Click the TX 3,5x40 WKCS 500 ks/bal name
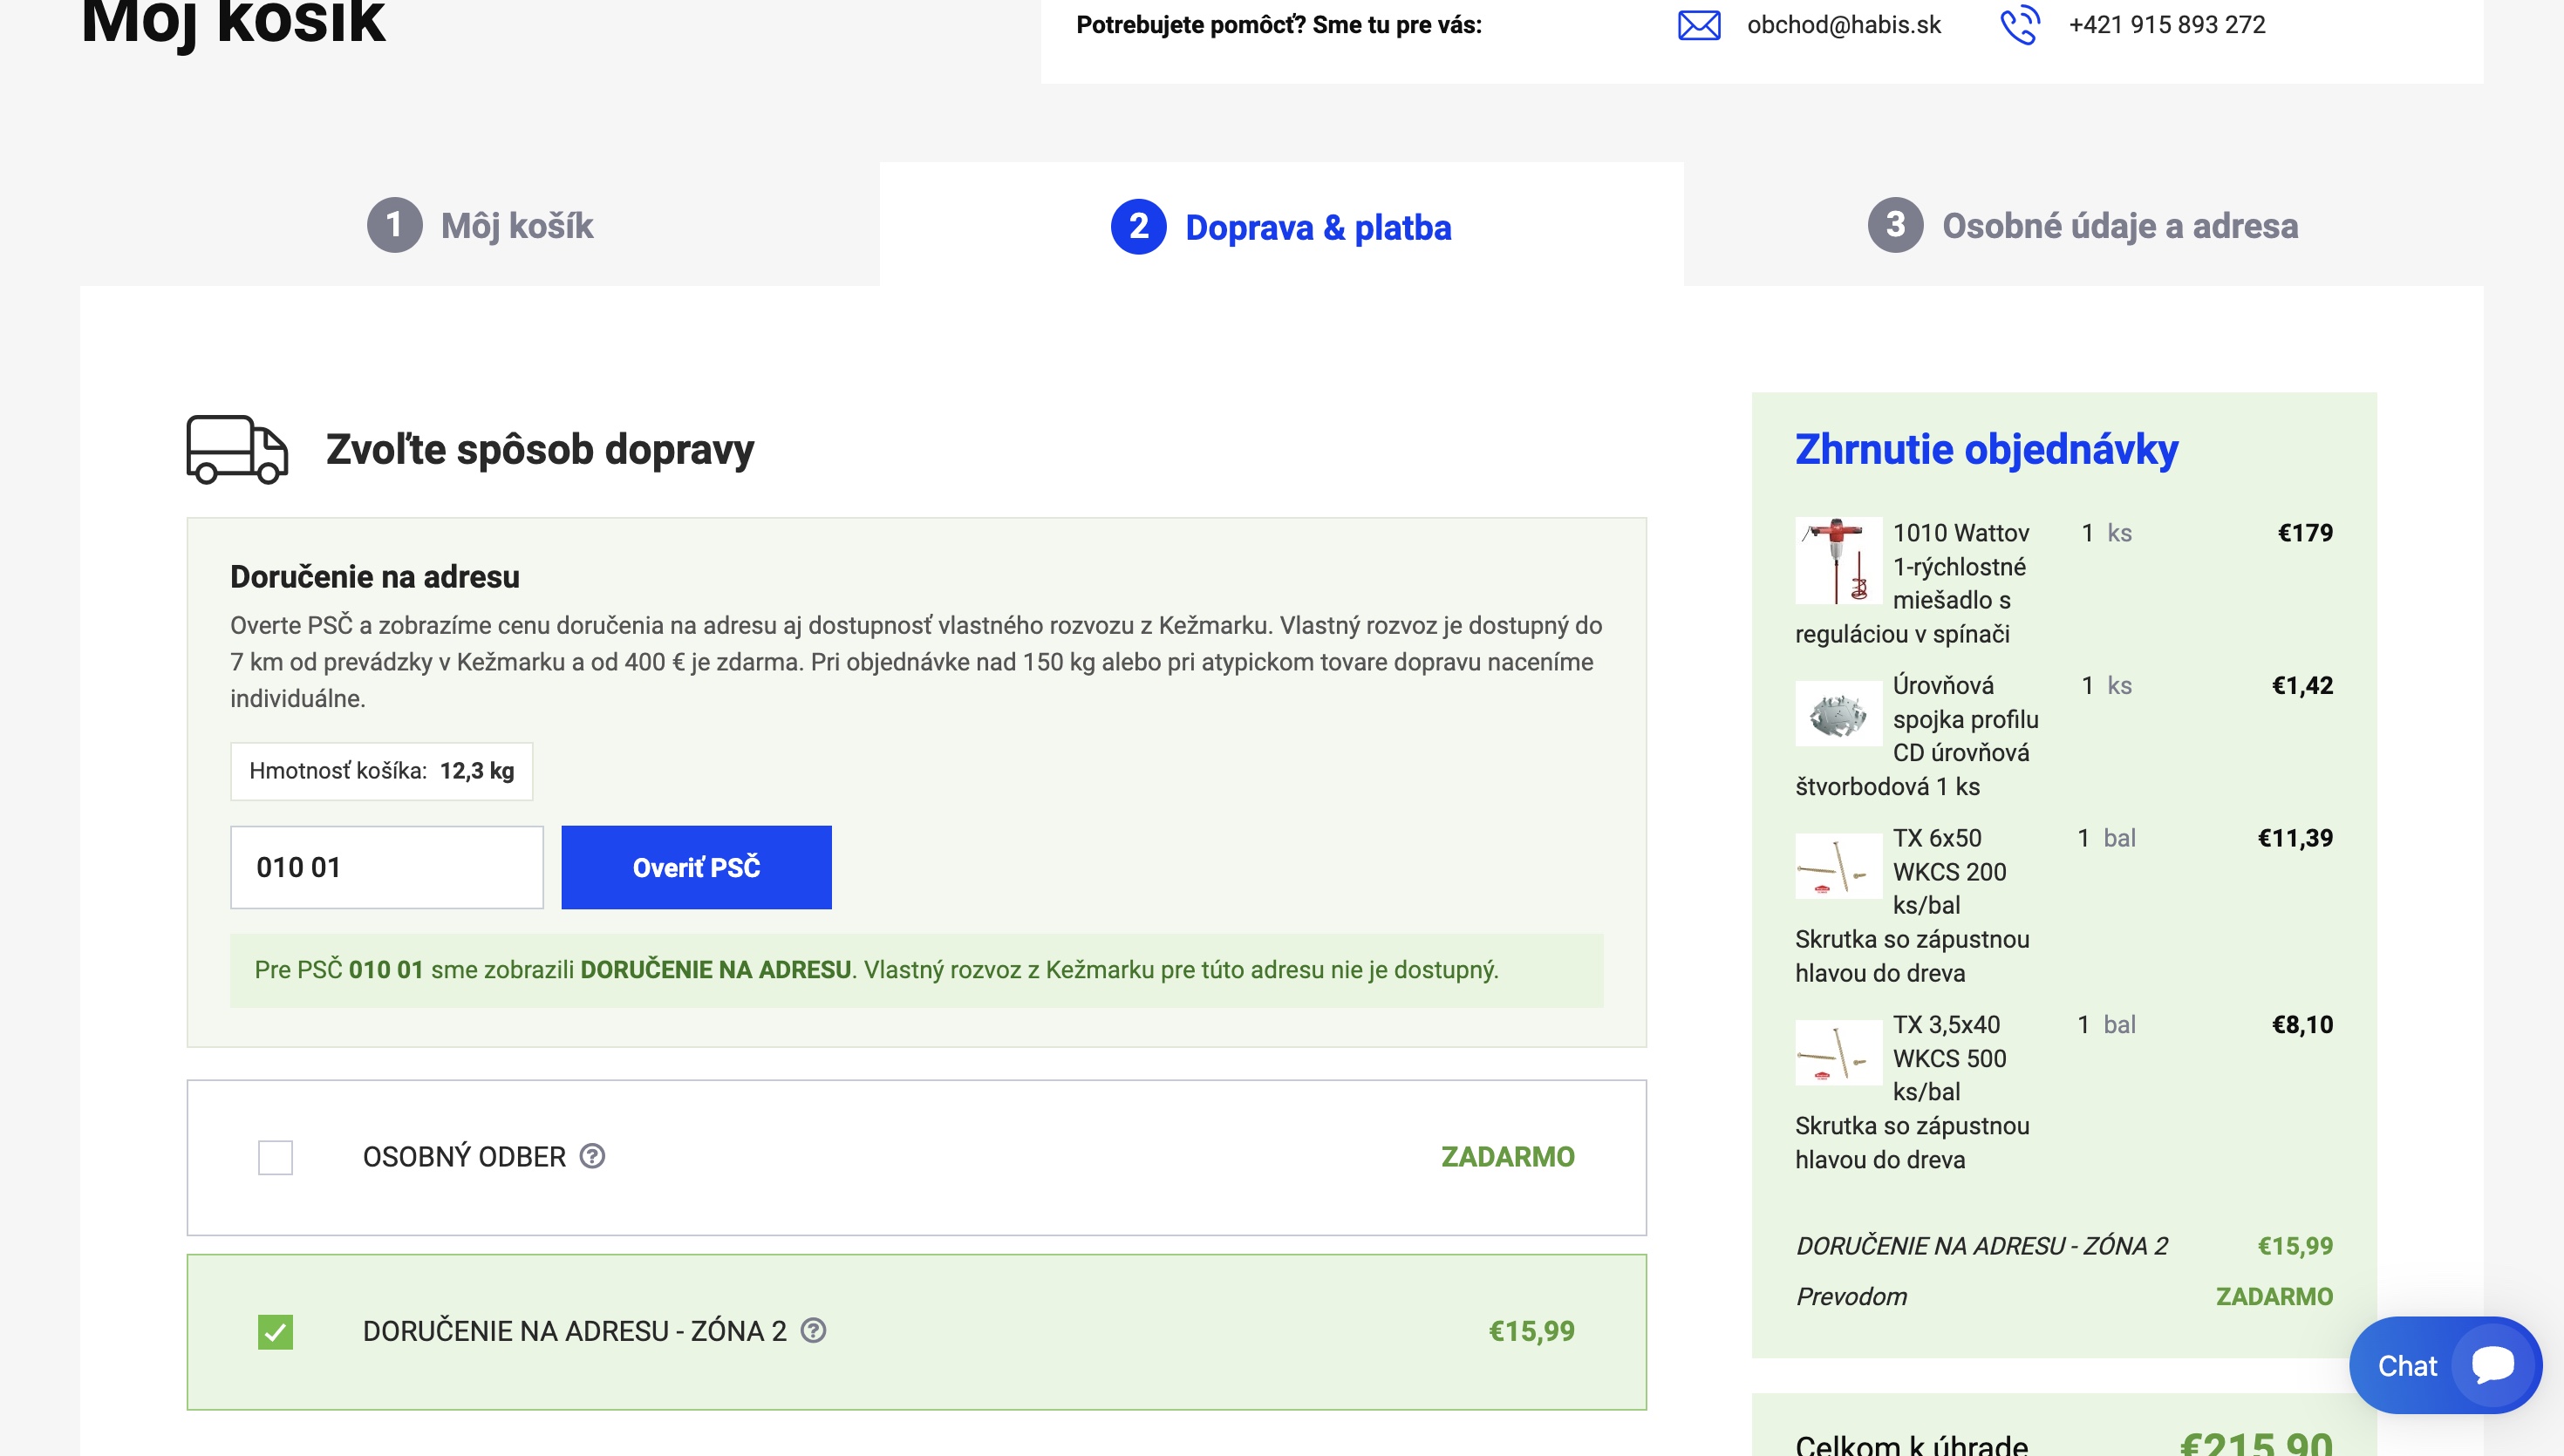 coord(1913,1092)
